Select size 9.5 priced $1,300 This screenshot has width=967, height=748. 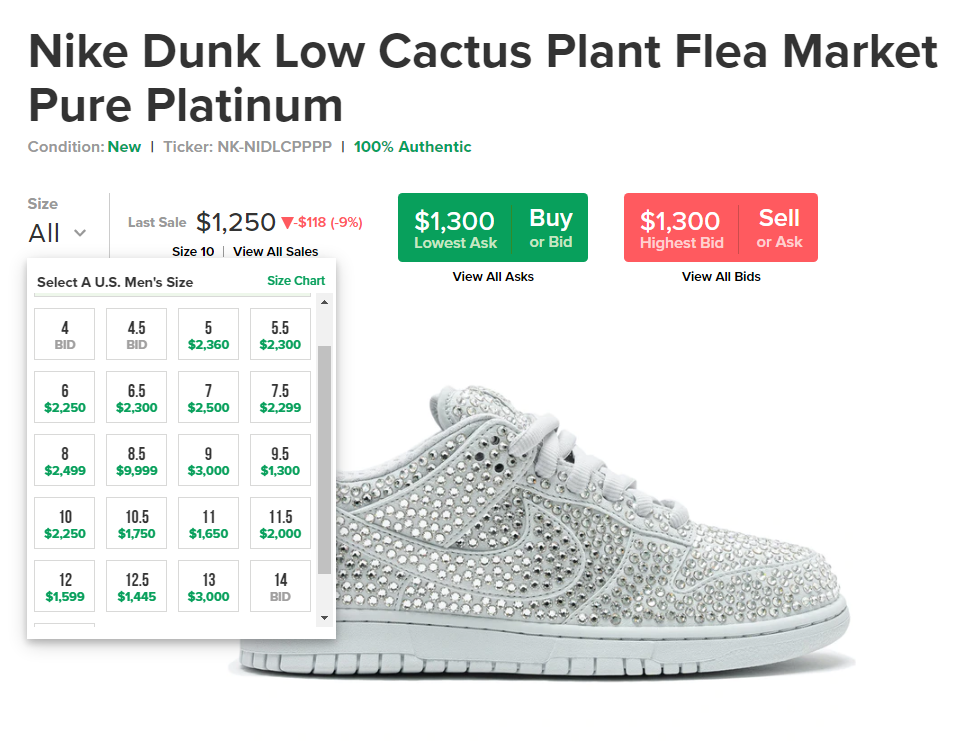pos(280,461)
